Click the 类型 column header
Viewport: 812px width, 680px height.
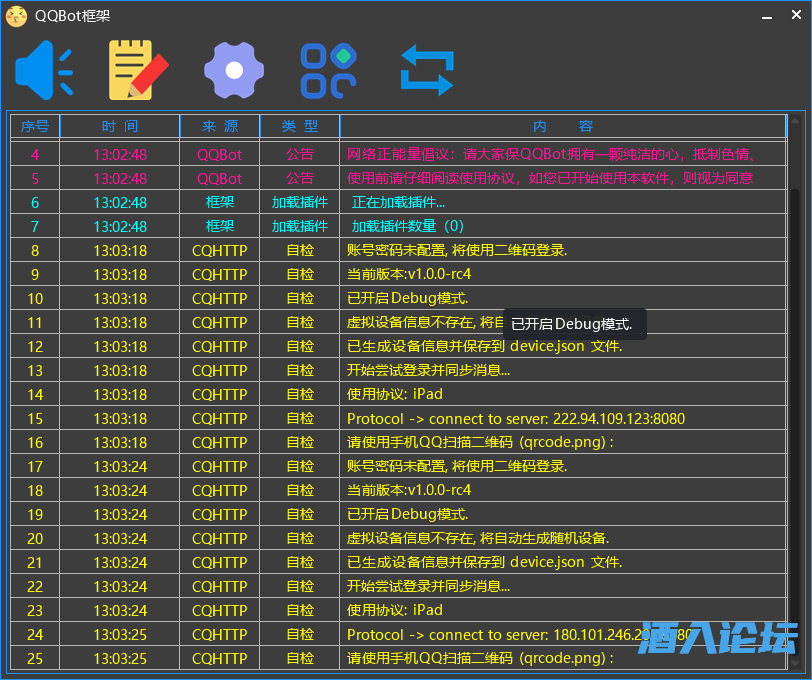pyautogui.click(x=300, y=126)
